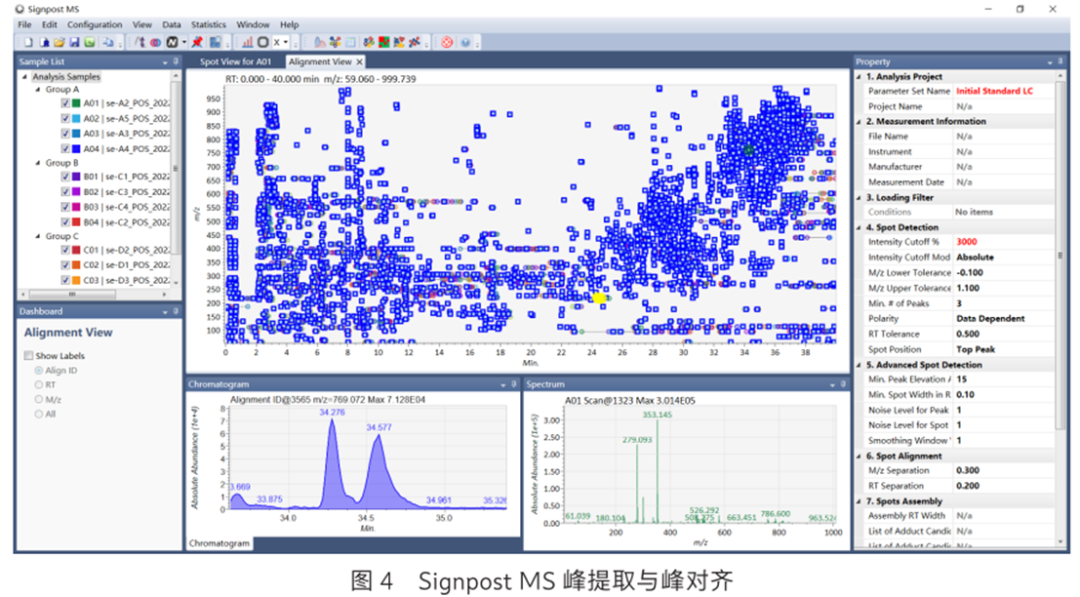Click the New file toolbar icon
This screenshot has width=1080, height=597.
pos(28,42)
